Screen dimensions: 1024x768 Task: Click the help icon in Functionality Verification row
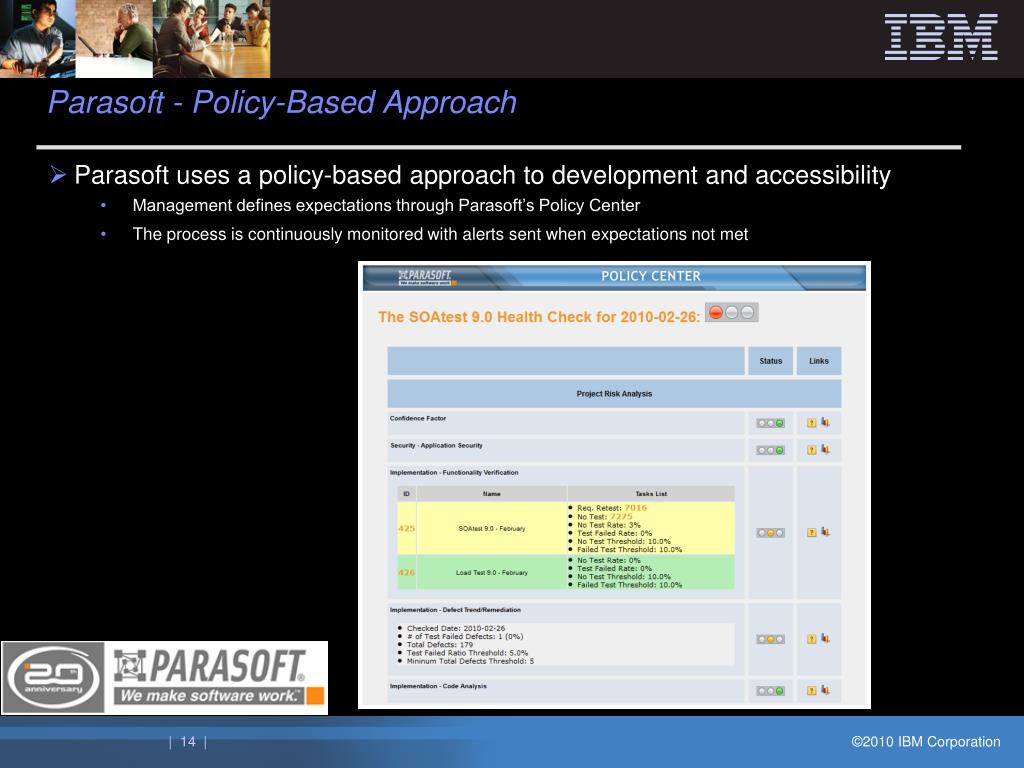tap(811, 533)
